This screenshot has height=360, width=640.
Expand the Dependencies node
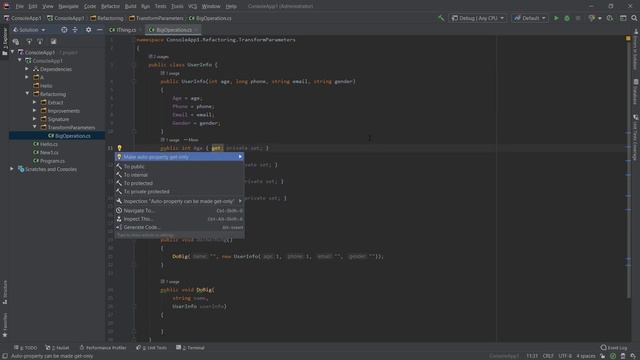(x=27, y=69)
